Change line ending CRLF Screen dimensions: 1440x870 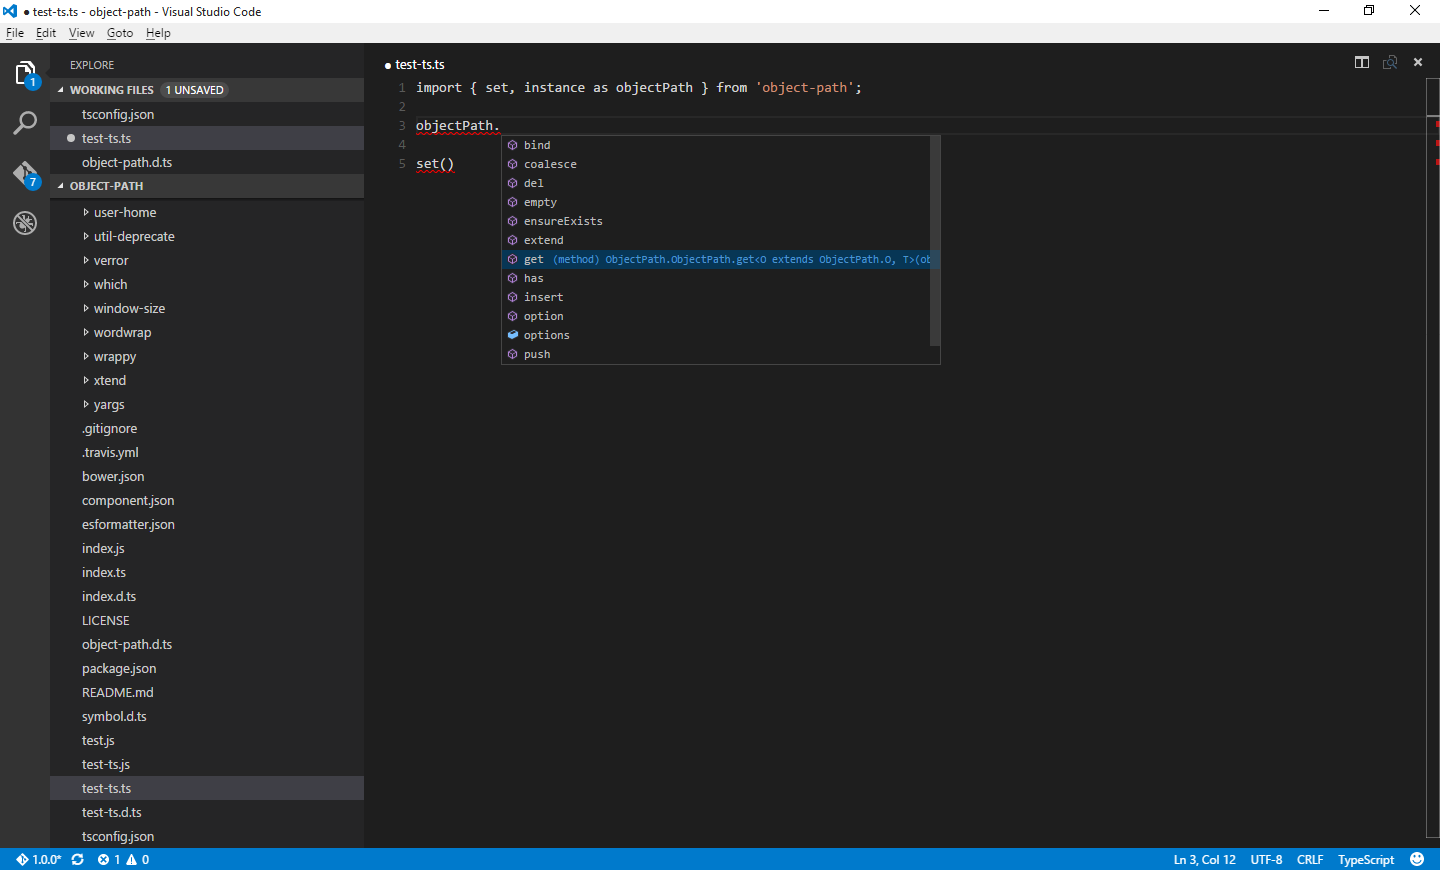[1310, 859]
